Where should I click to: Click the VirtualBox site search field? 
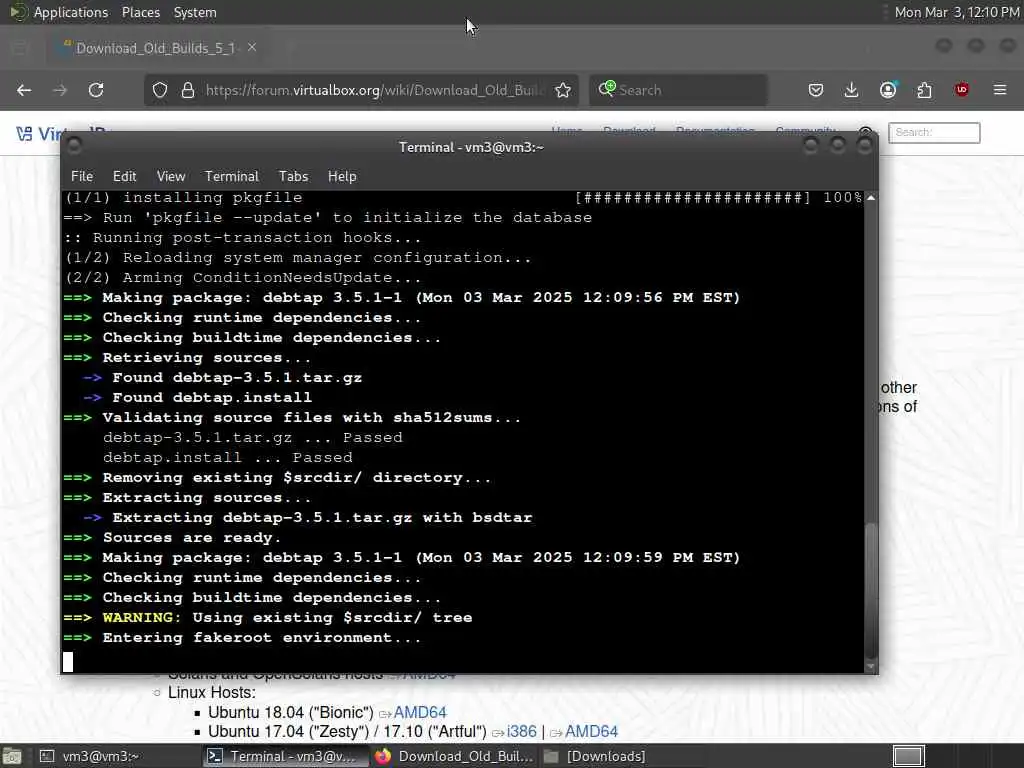click(934, 133)
